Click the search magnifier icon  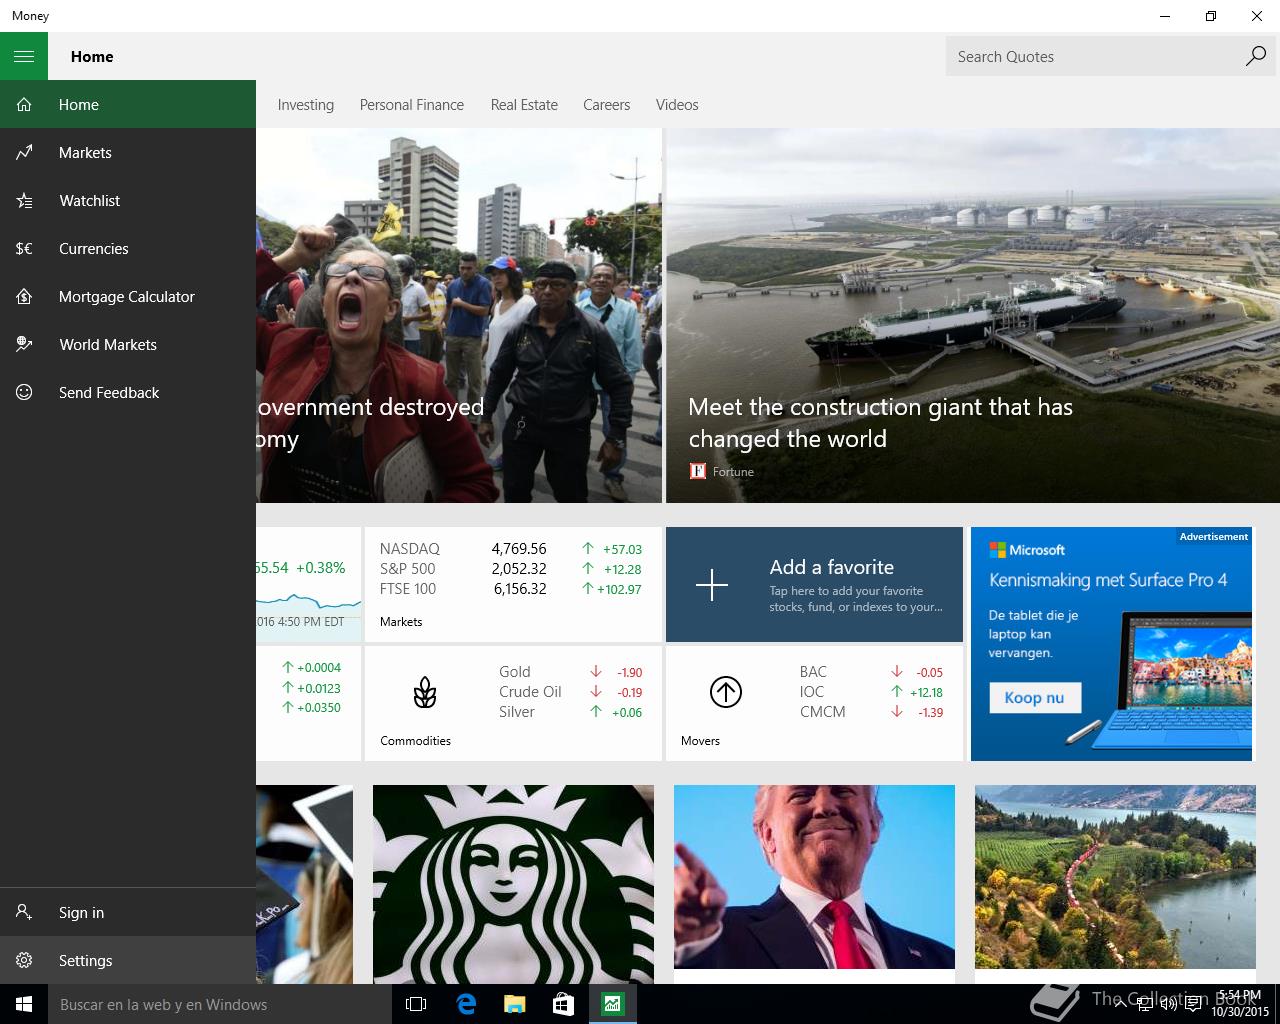[1255, 56]
